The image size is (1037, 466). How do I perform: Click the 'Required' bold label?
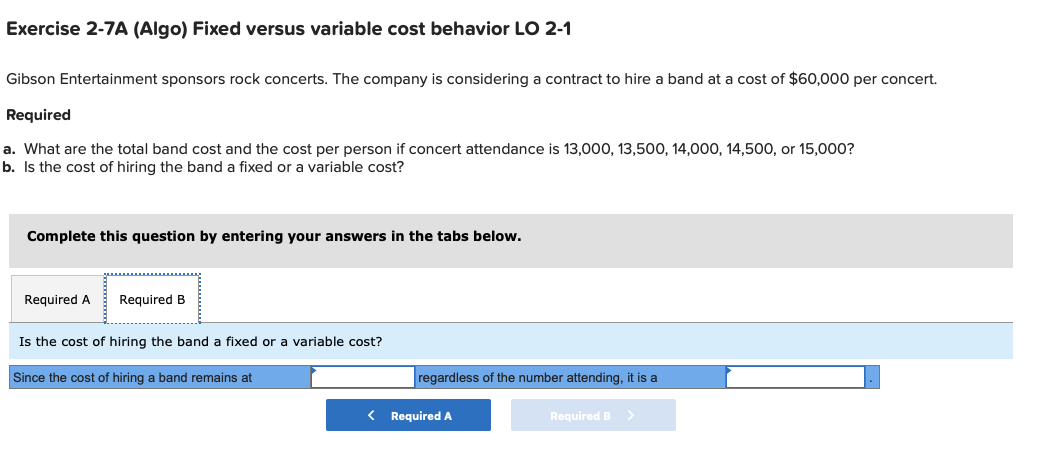click(x=38, y=115)
